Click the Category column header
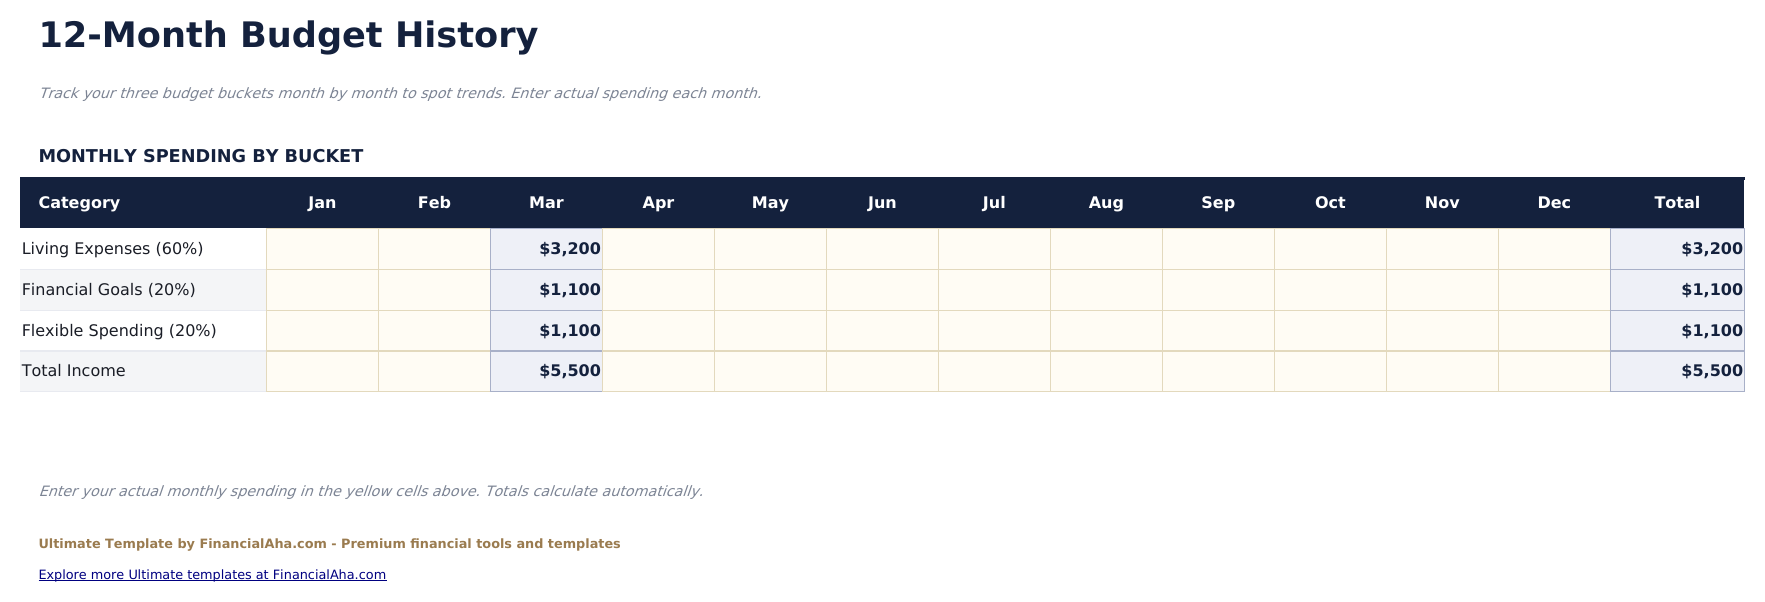This screenshot has width=1765, height=602. pos(79,203)
